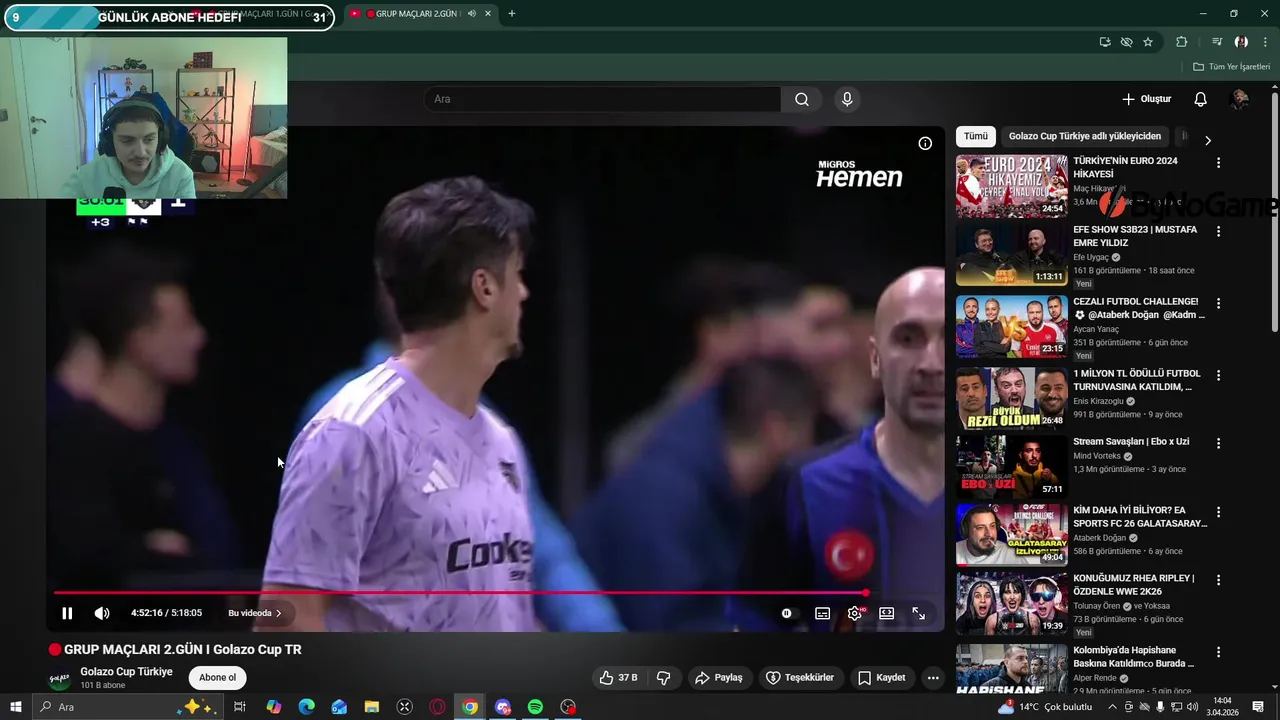
Task: Open options for '1 MİLYON TL ÖDÜLLÜ' video
Action: point(1218,375)
